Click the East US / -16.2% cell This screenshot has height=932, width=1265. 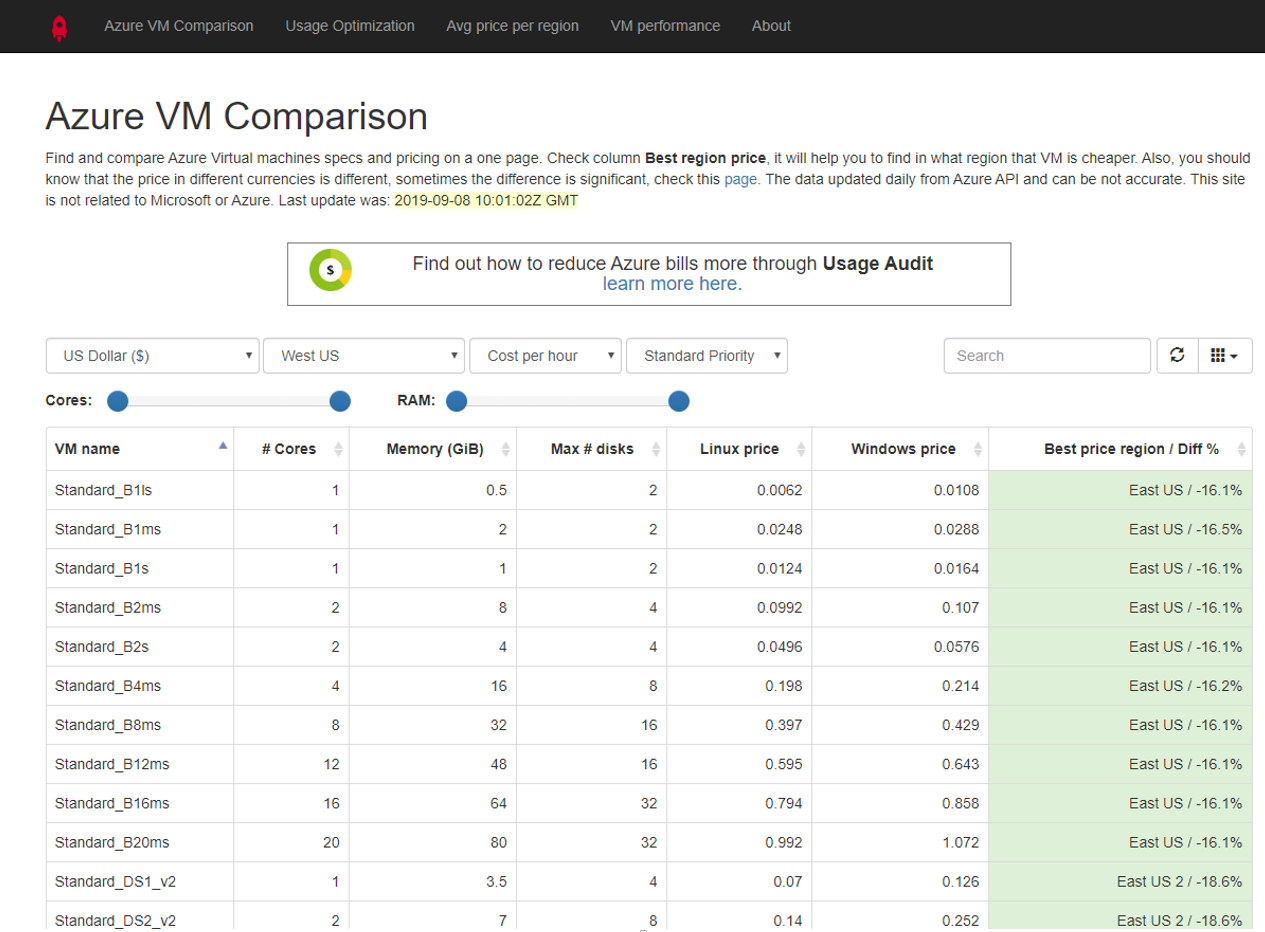tap(1120, 685)
